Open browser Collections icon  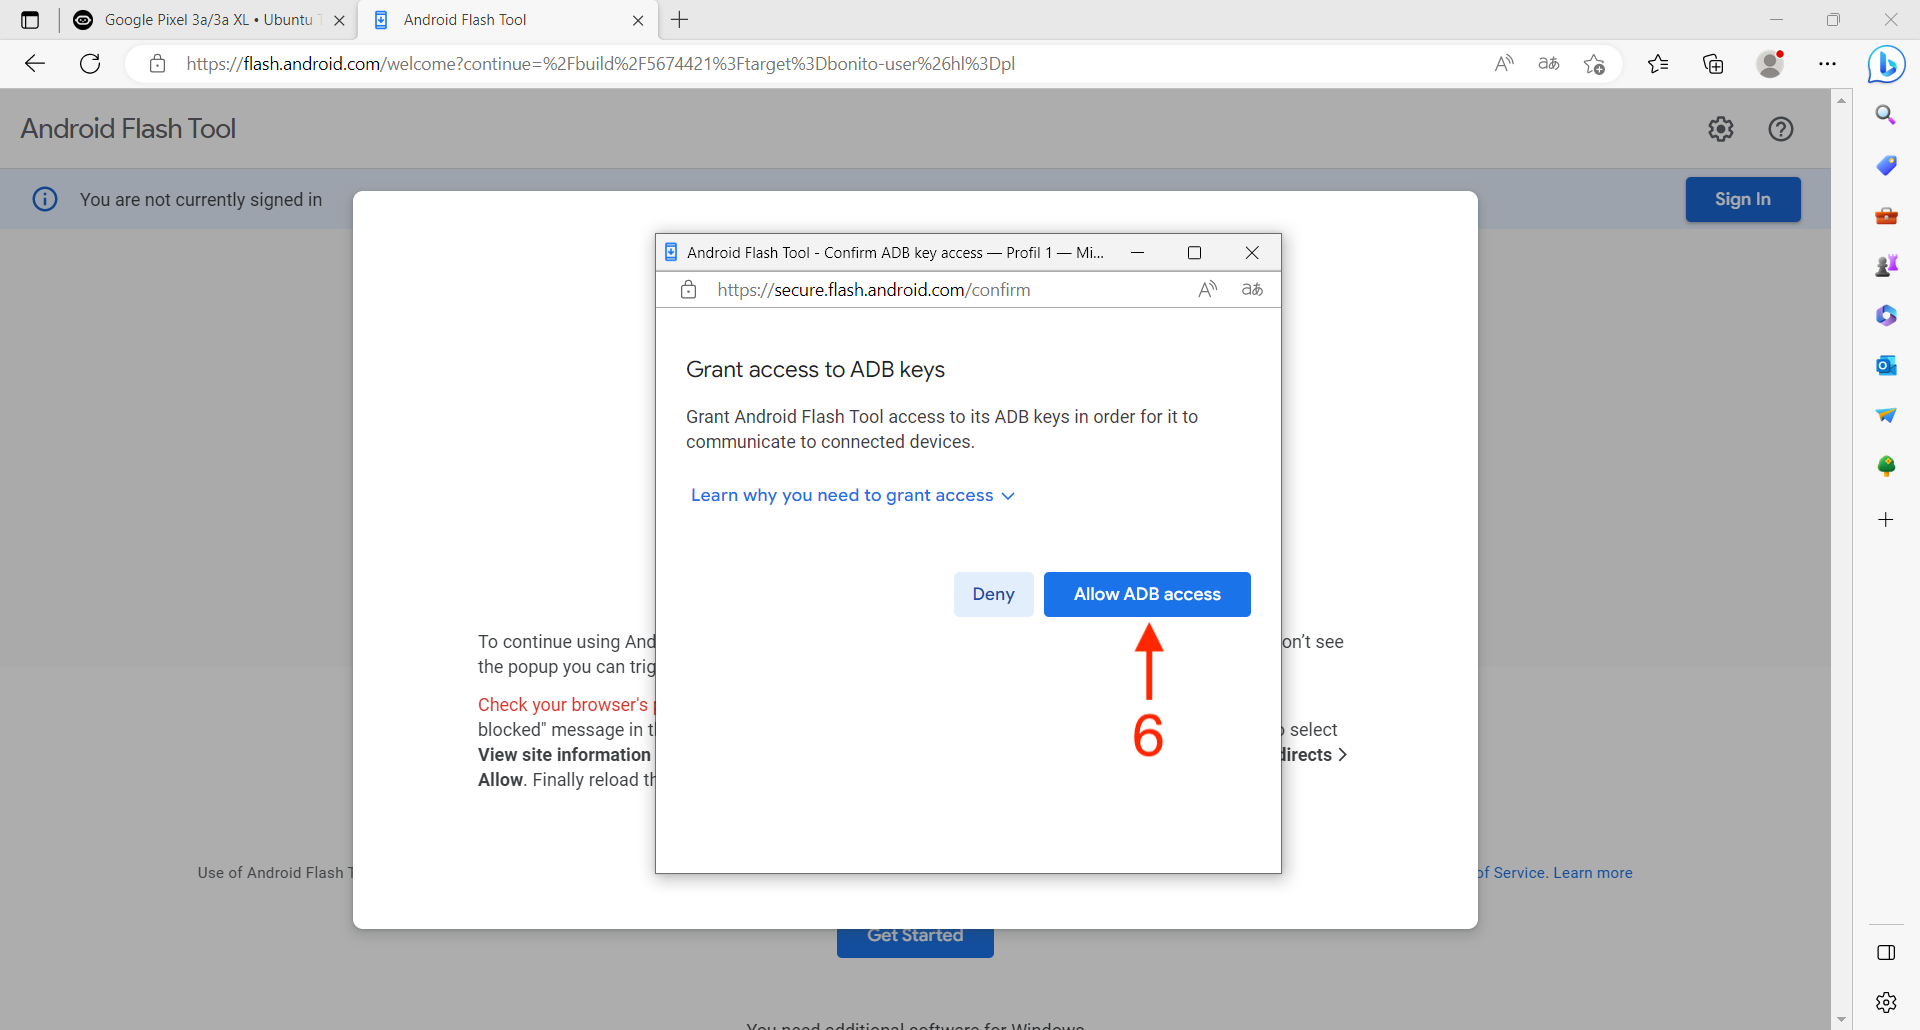1713,64
